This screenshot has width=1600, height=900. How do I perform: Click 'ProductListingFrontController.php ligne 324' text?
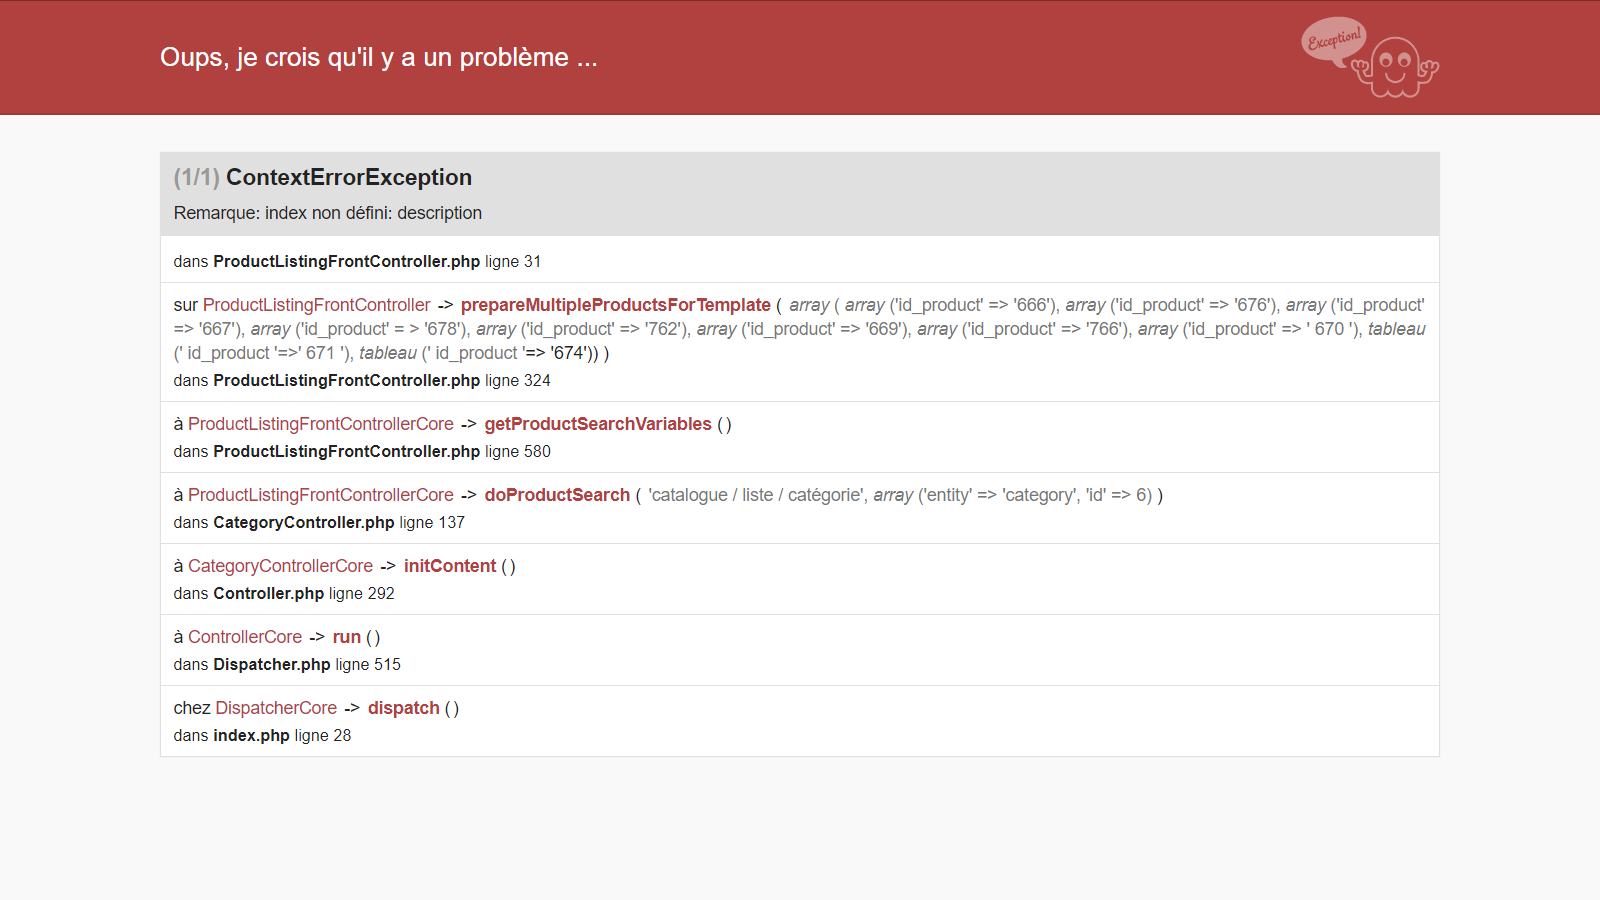382,380
